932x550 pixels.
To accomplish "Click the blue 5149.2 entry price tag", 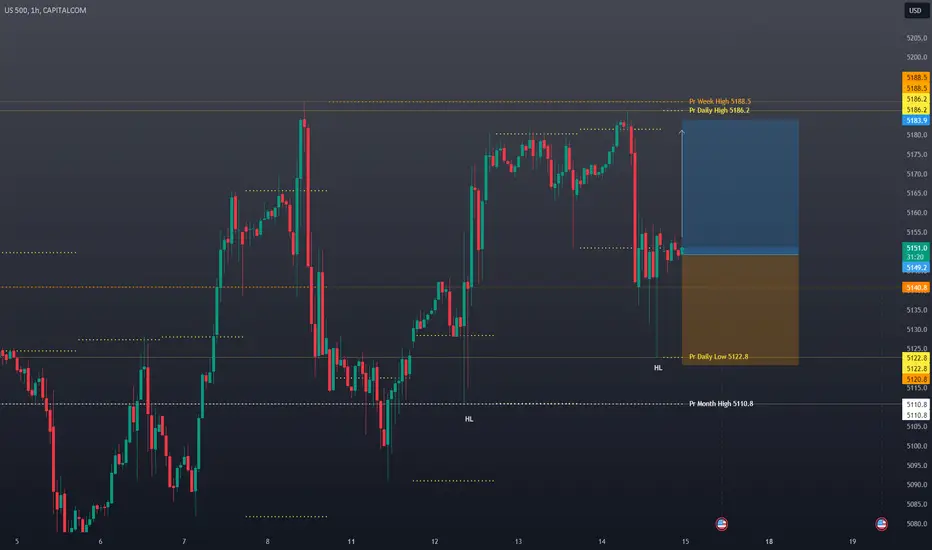I will point(916,268).
